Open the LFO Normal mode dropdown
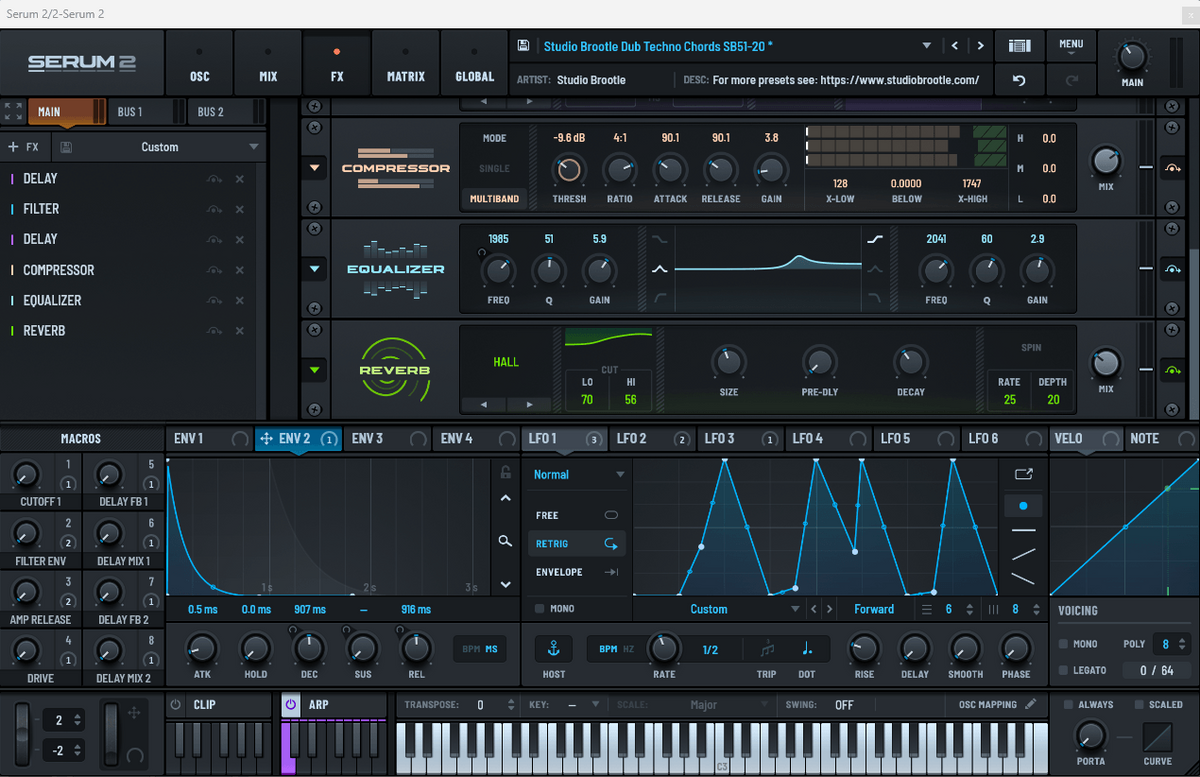The width and height of the screenshot is (1200, 777). 579,474
